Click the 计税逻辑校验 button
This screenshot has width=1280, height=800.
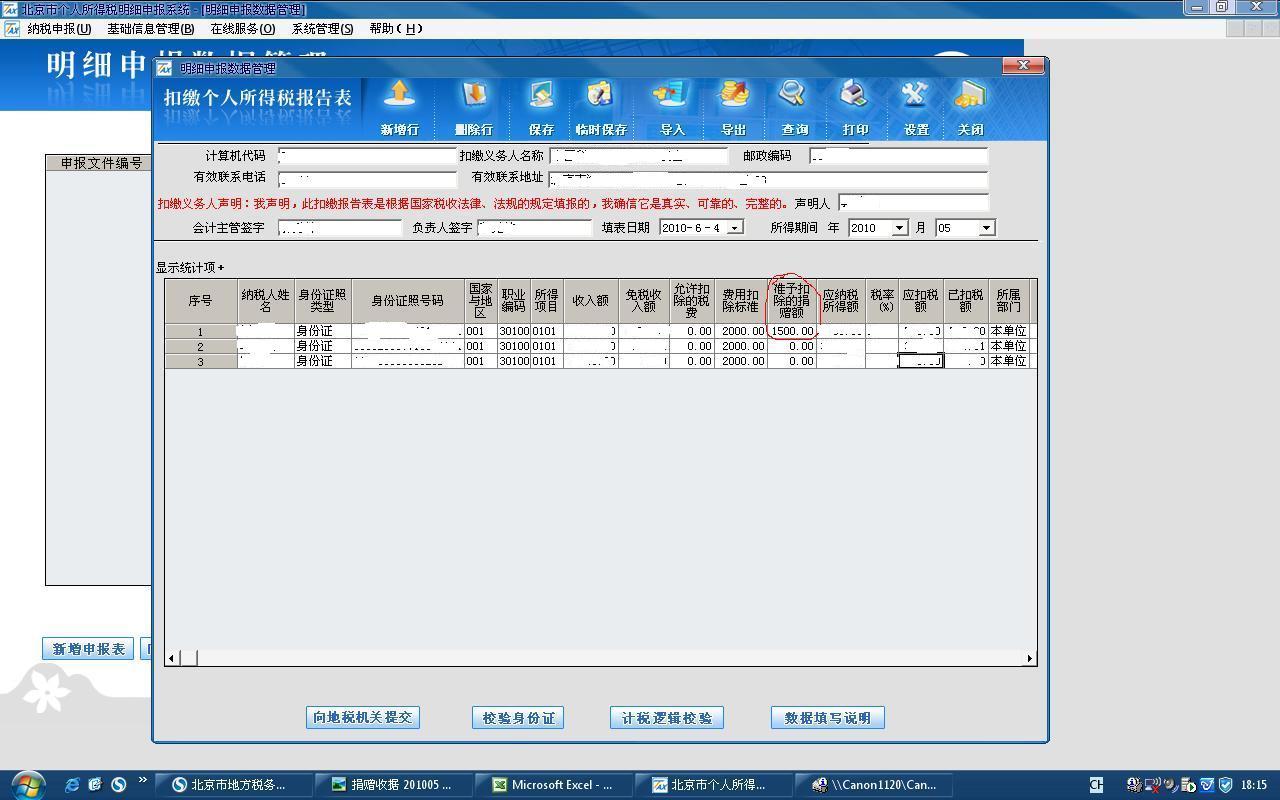pyautogui.click(x=666, y=718)
